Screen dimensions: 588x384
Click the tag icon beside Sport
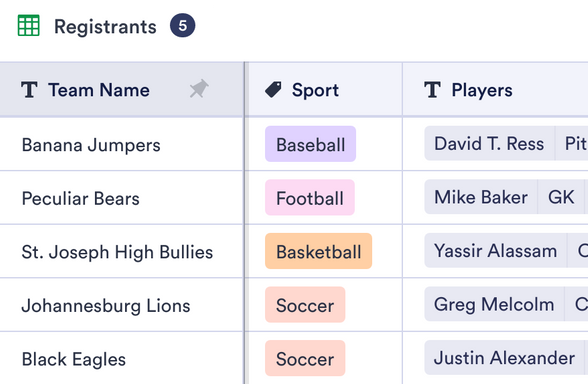click(273, 90)
